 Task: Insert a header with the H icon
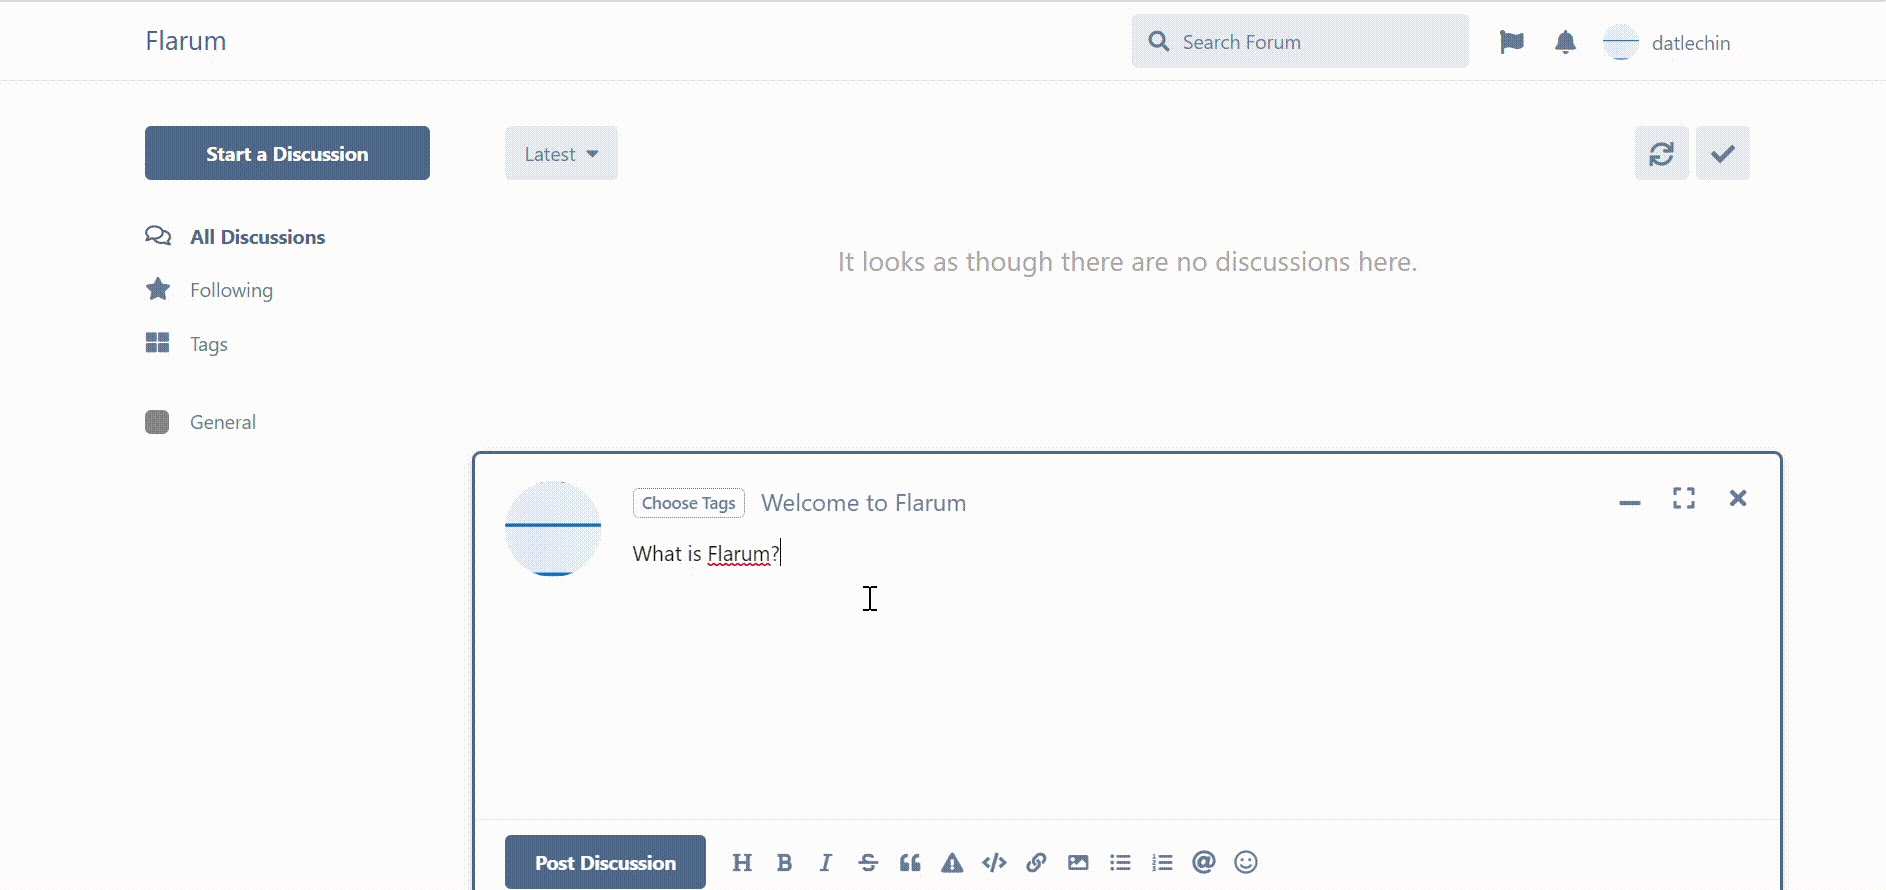(741, 862)
